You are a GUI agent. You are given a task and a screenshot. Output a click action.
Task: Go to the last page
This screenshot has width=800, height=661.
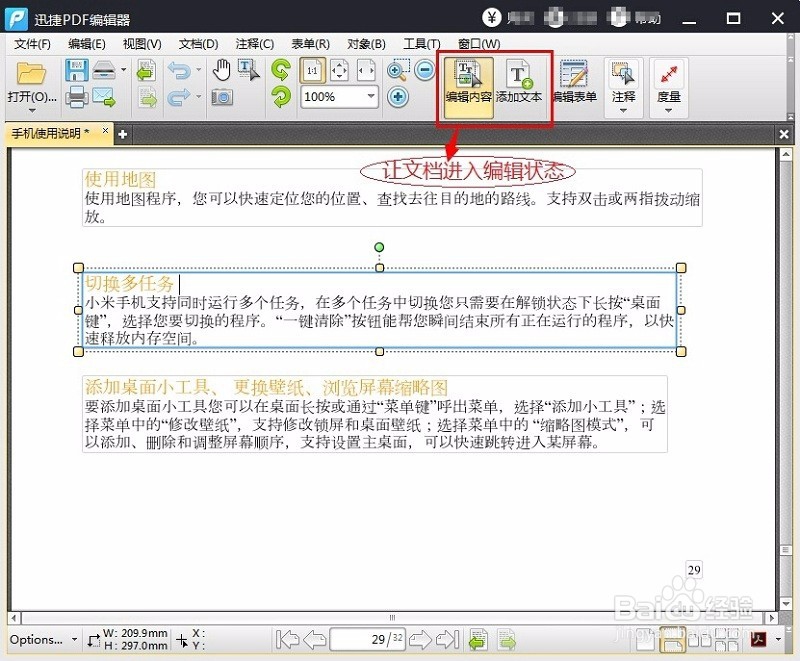(x=448, y=639)
